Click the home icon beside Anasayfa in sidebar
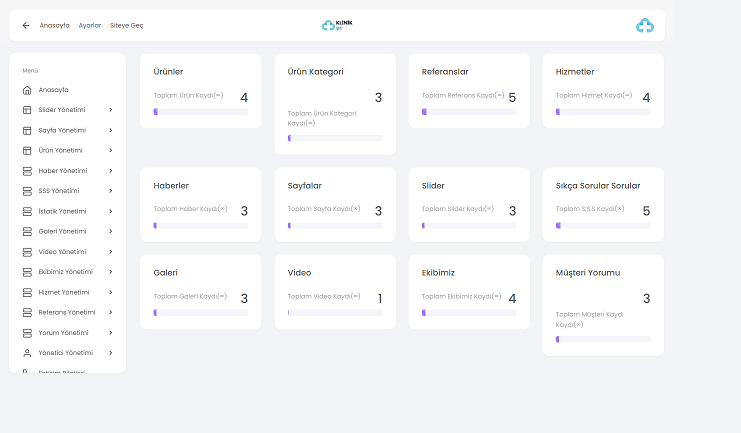This screenshot has width=741, height=433. [x=27, y=90]
